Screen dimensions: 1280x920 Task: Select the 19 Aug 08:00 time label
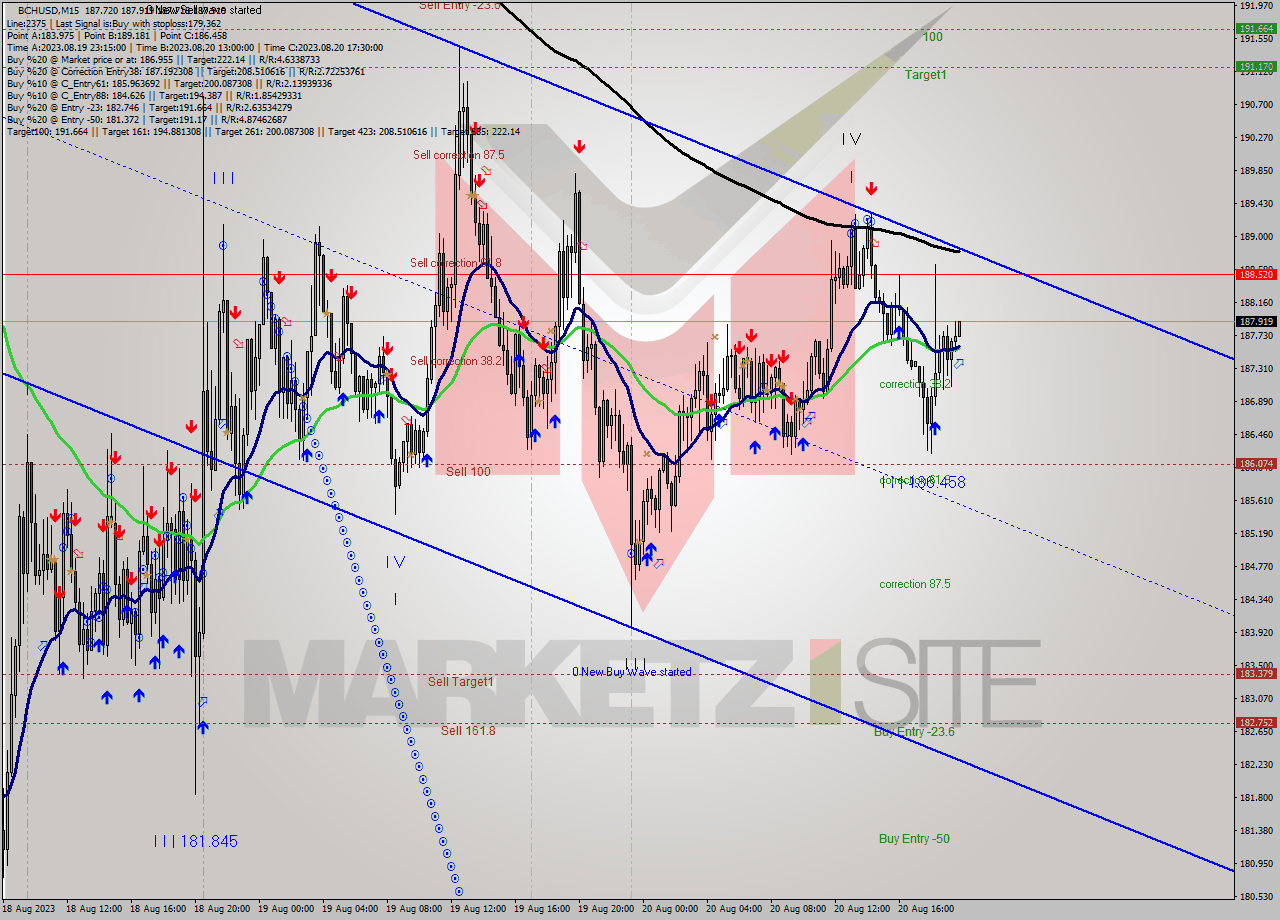412,909
